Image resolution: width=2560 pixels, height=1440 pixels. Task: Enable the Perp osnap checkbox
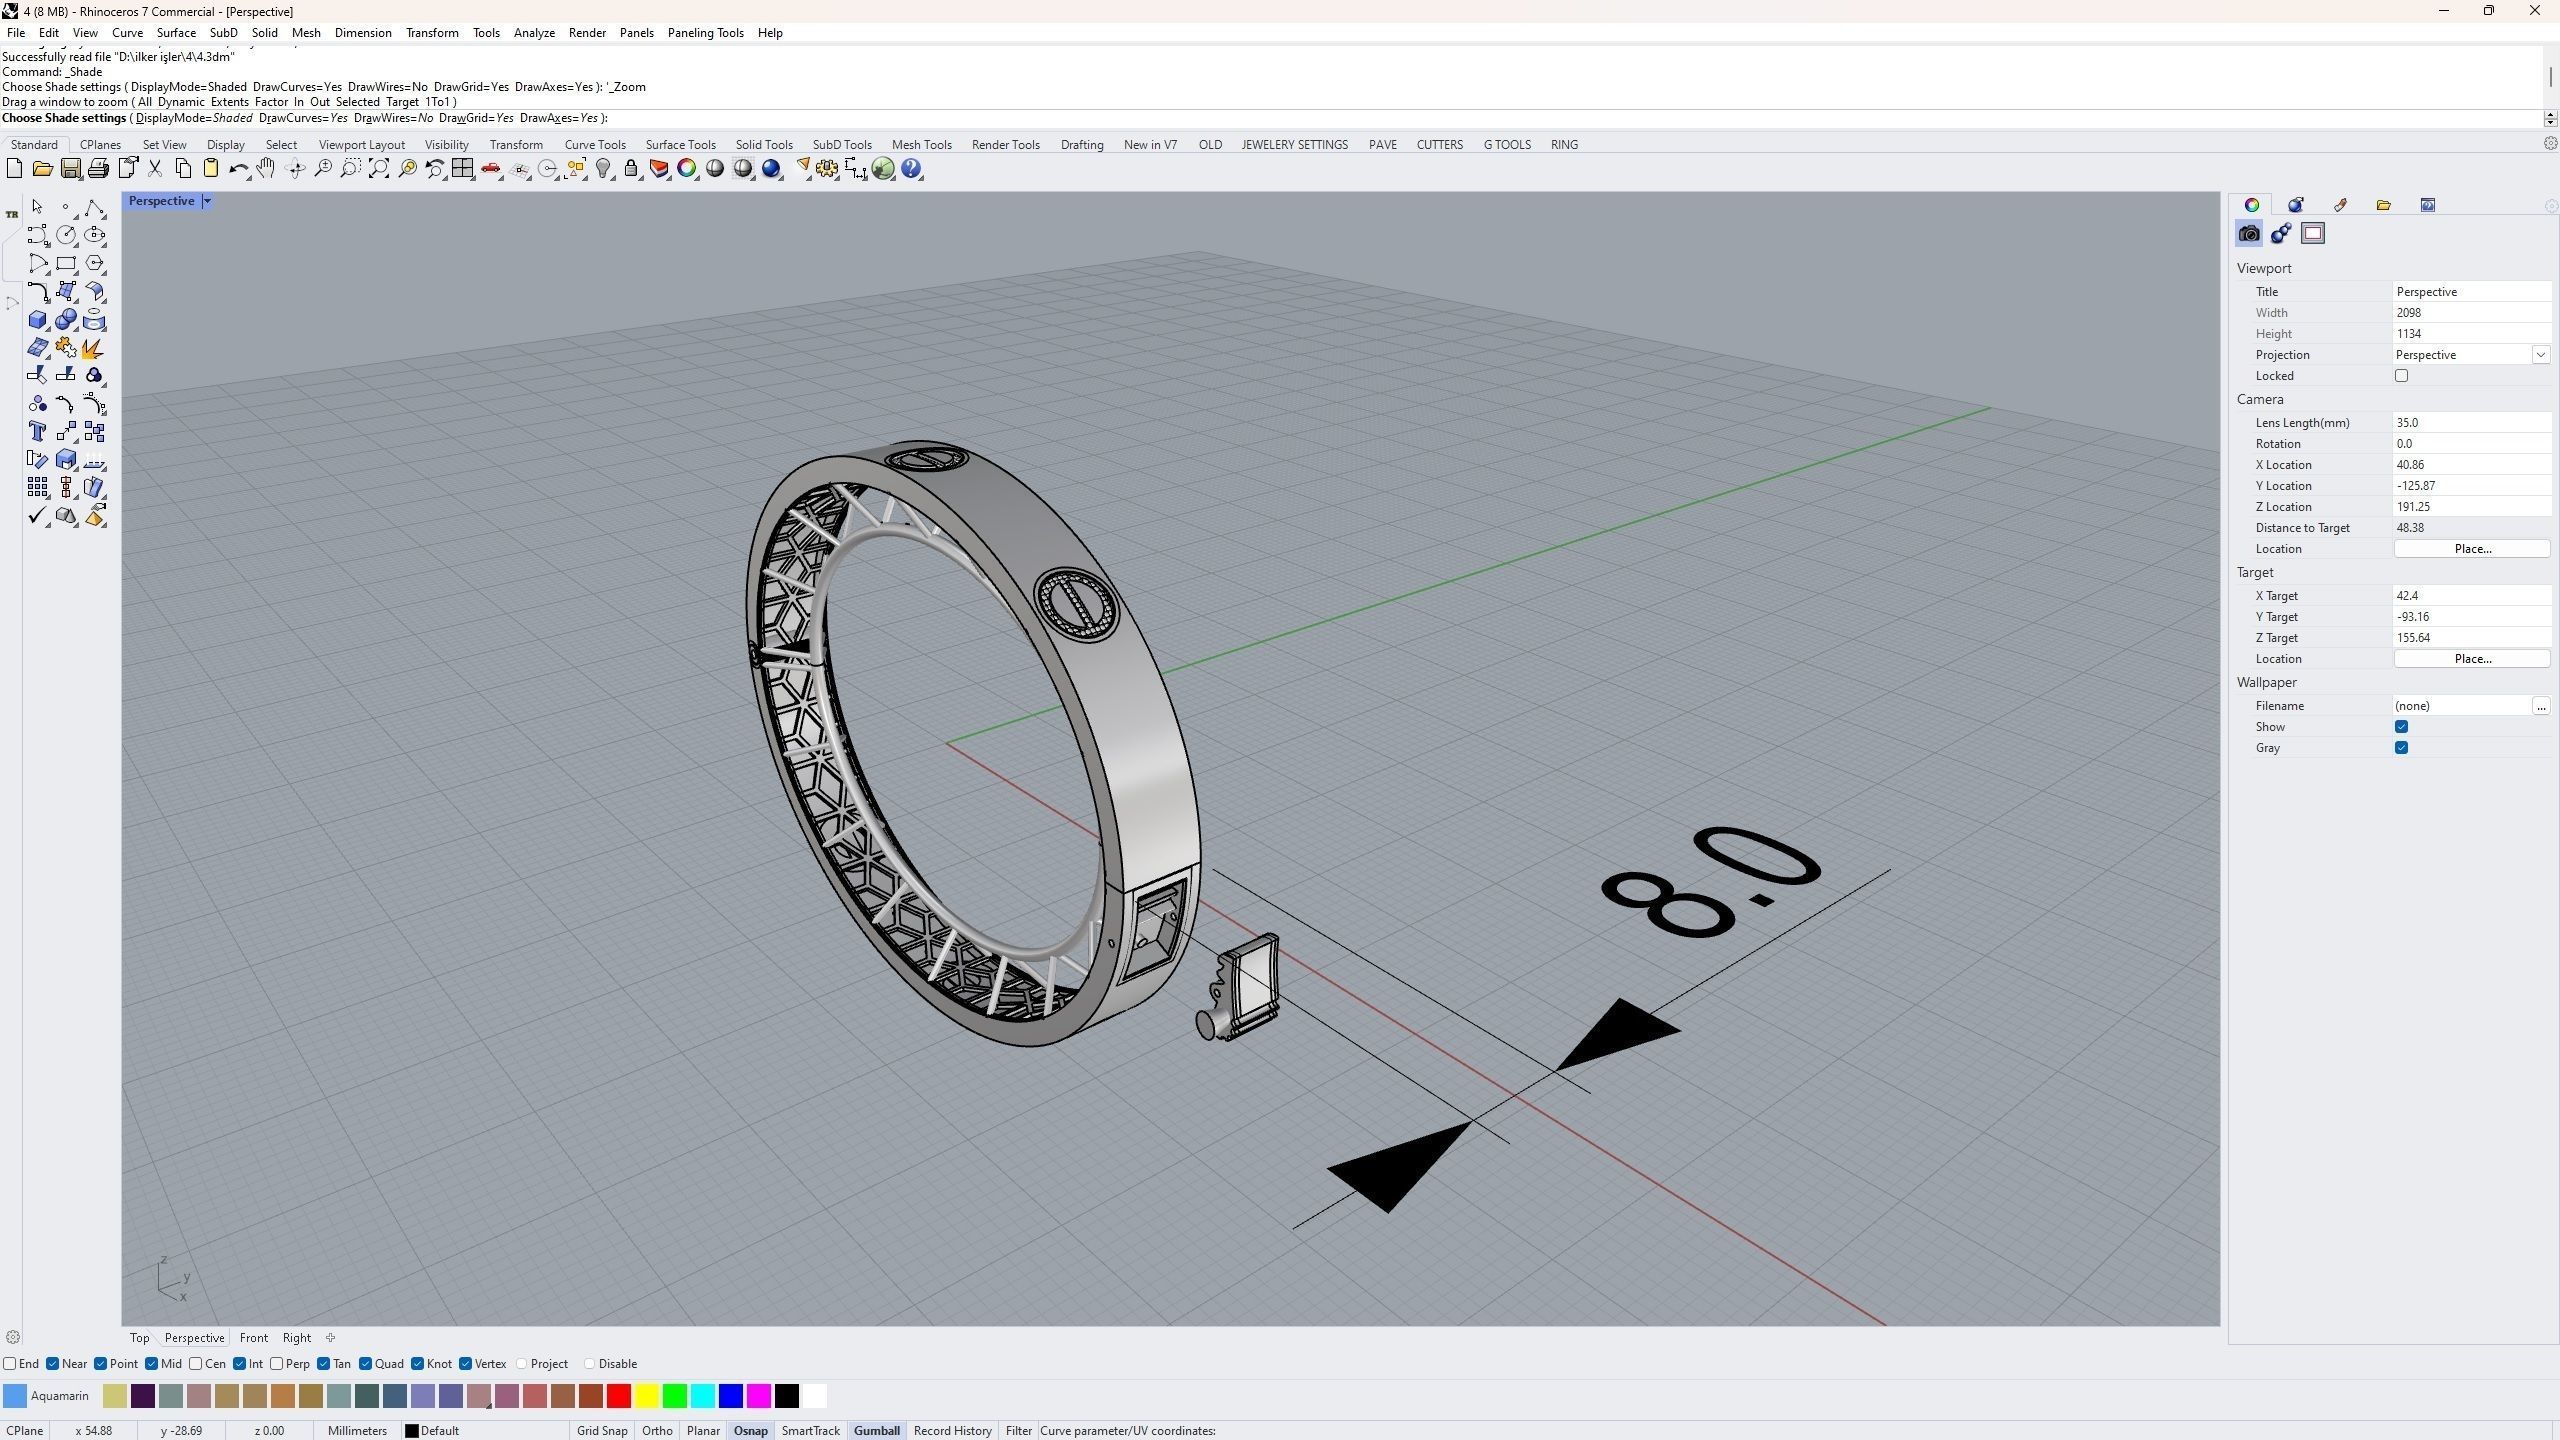[x=277, y=1364]
